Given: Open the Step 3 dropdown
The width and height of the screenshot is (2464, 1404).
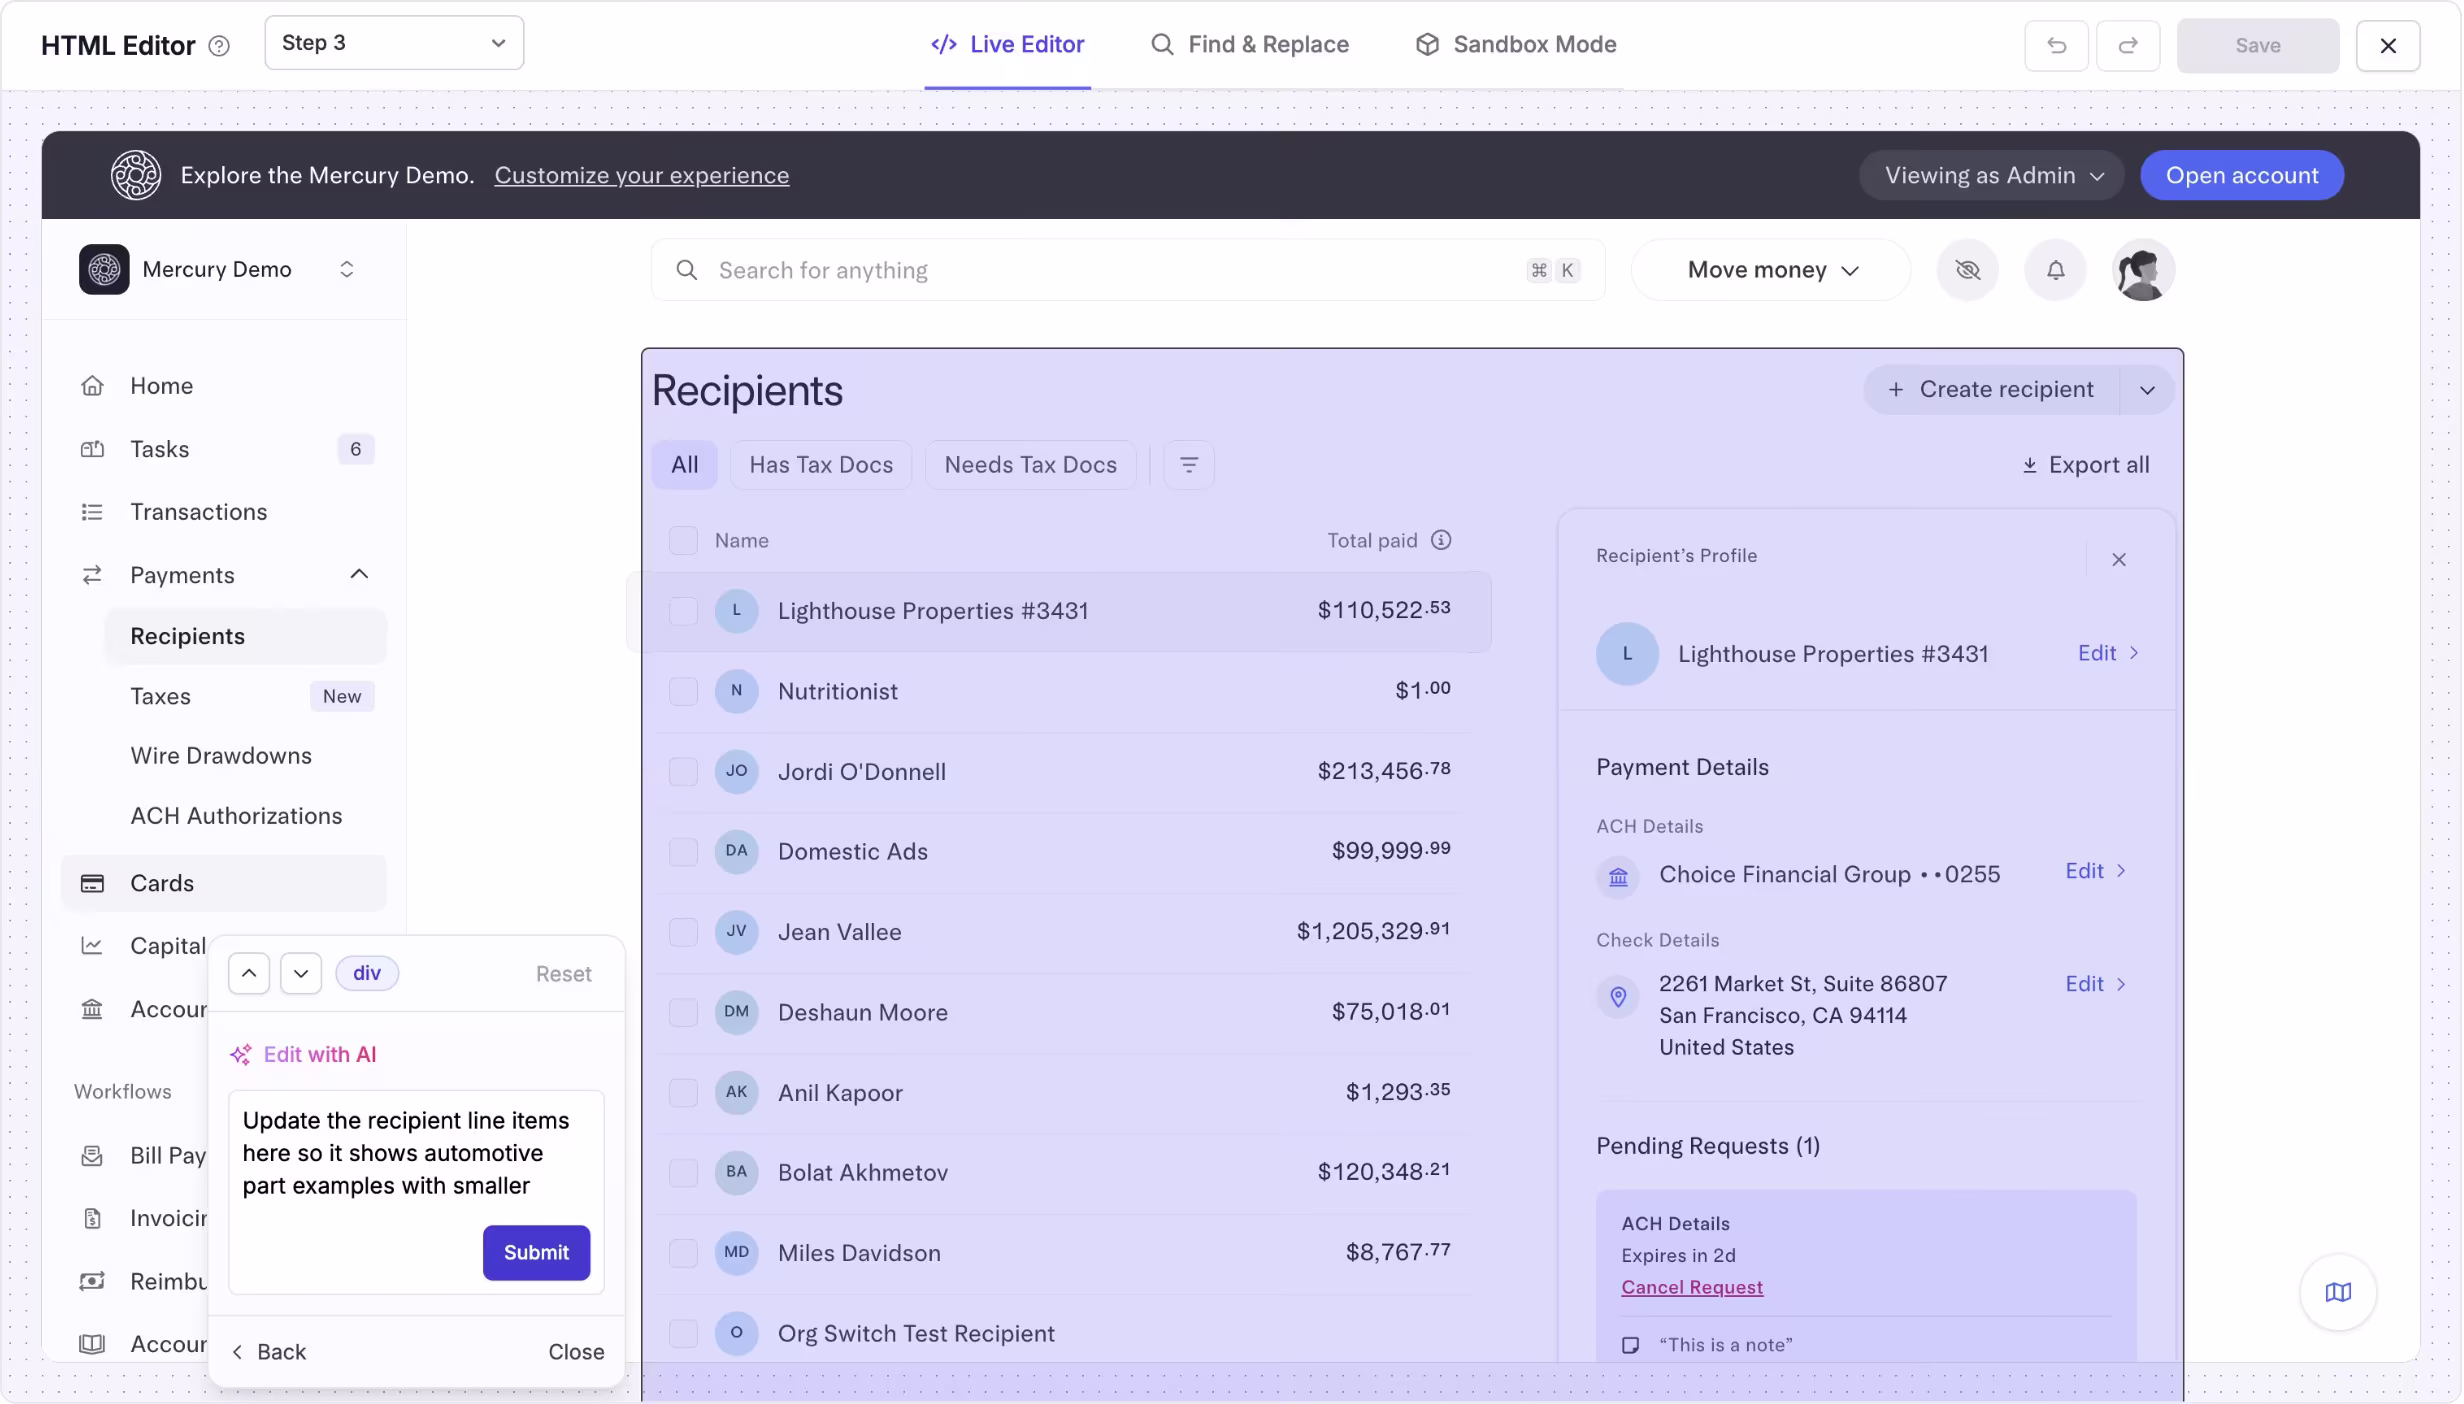Looking at the screenshot, I should pos(394,43).
